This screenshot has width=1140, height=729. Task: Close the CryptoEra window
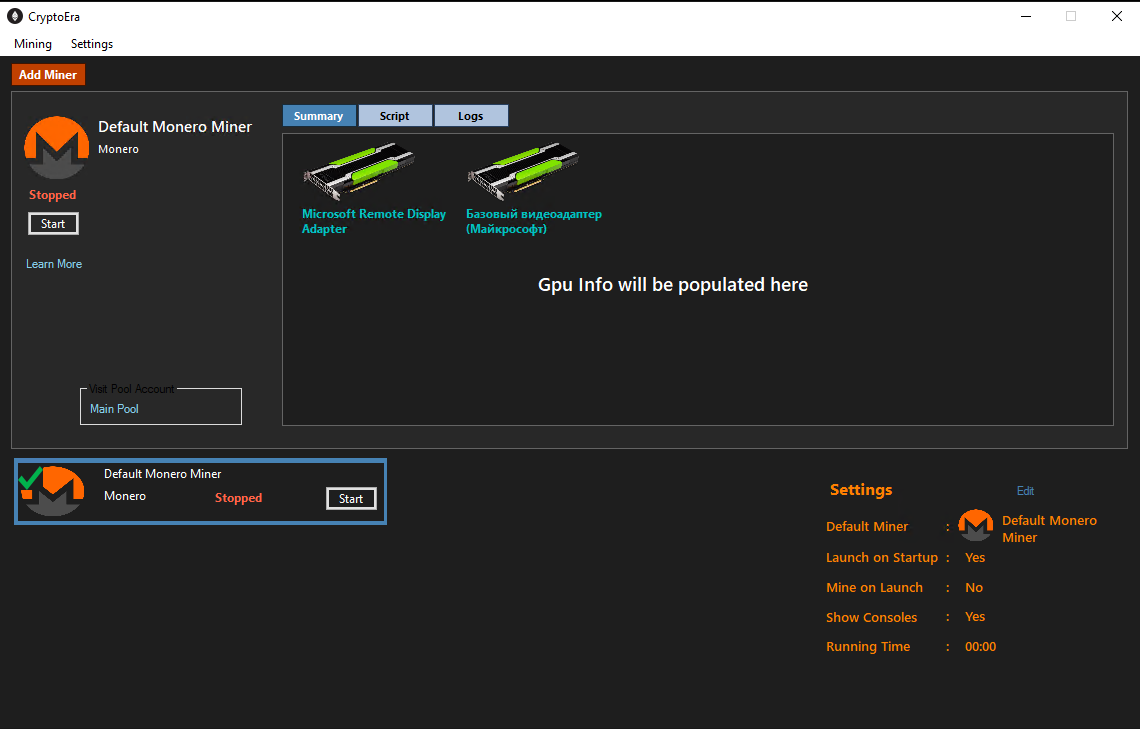[1117, 16]
